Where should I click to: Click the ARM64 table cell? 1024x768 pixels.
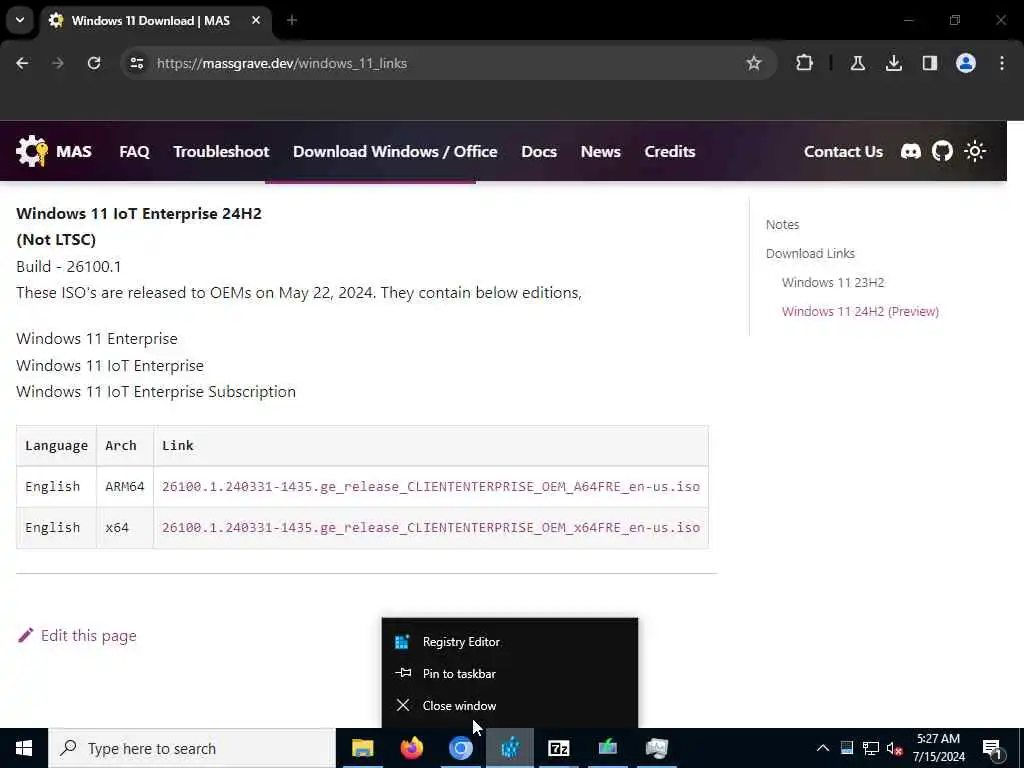click(125, 487)
